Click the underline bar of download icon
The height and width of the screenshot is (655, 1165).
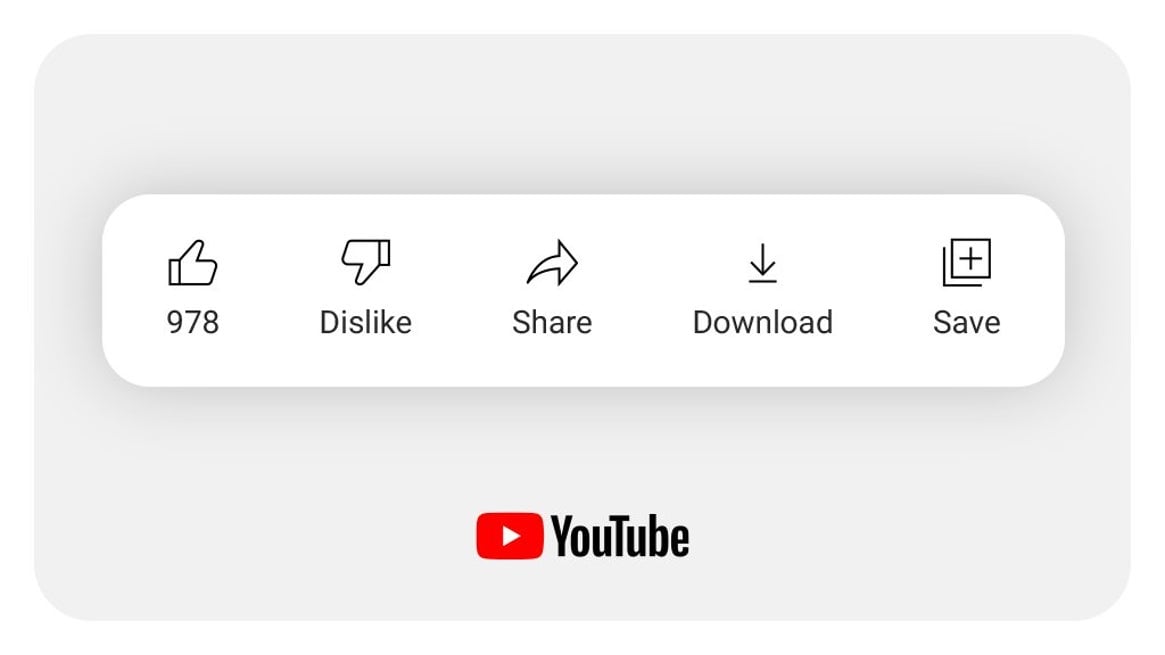pyautogui.click(x=762, y=281)
